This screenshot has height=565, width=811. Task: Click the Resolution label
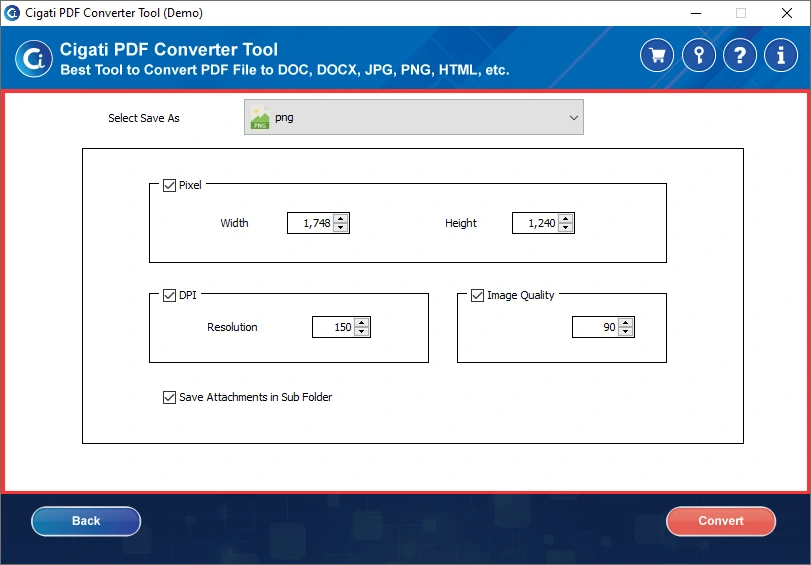(232, 327)
